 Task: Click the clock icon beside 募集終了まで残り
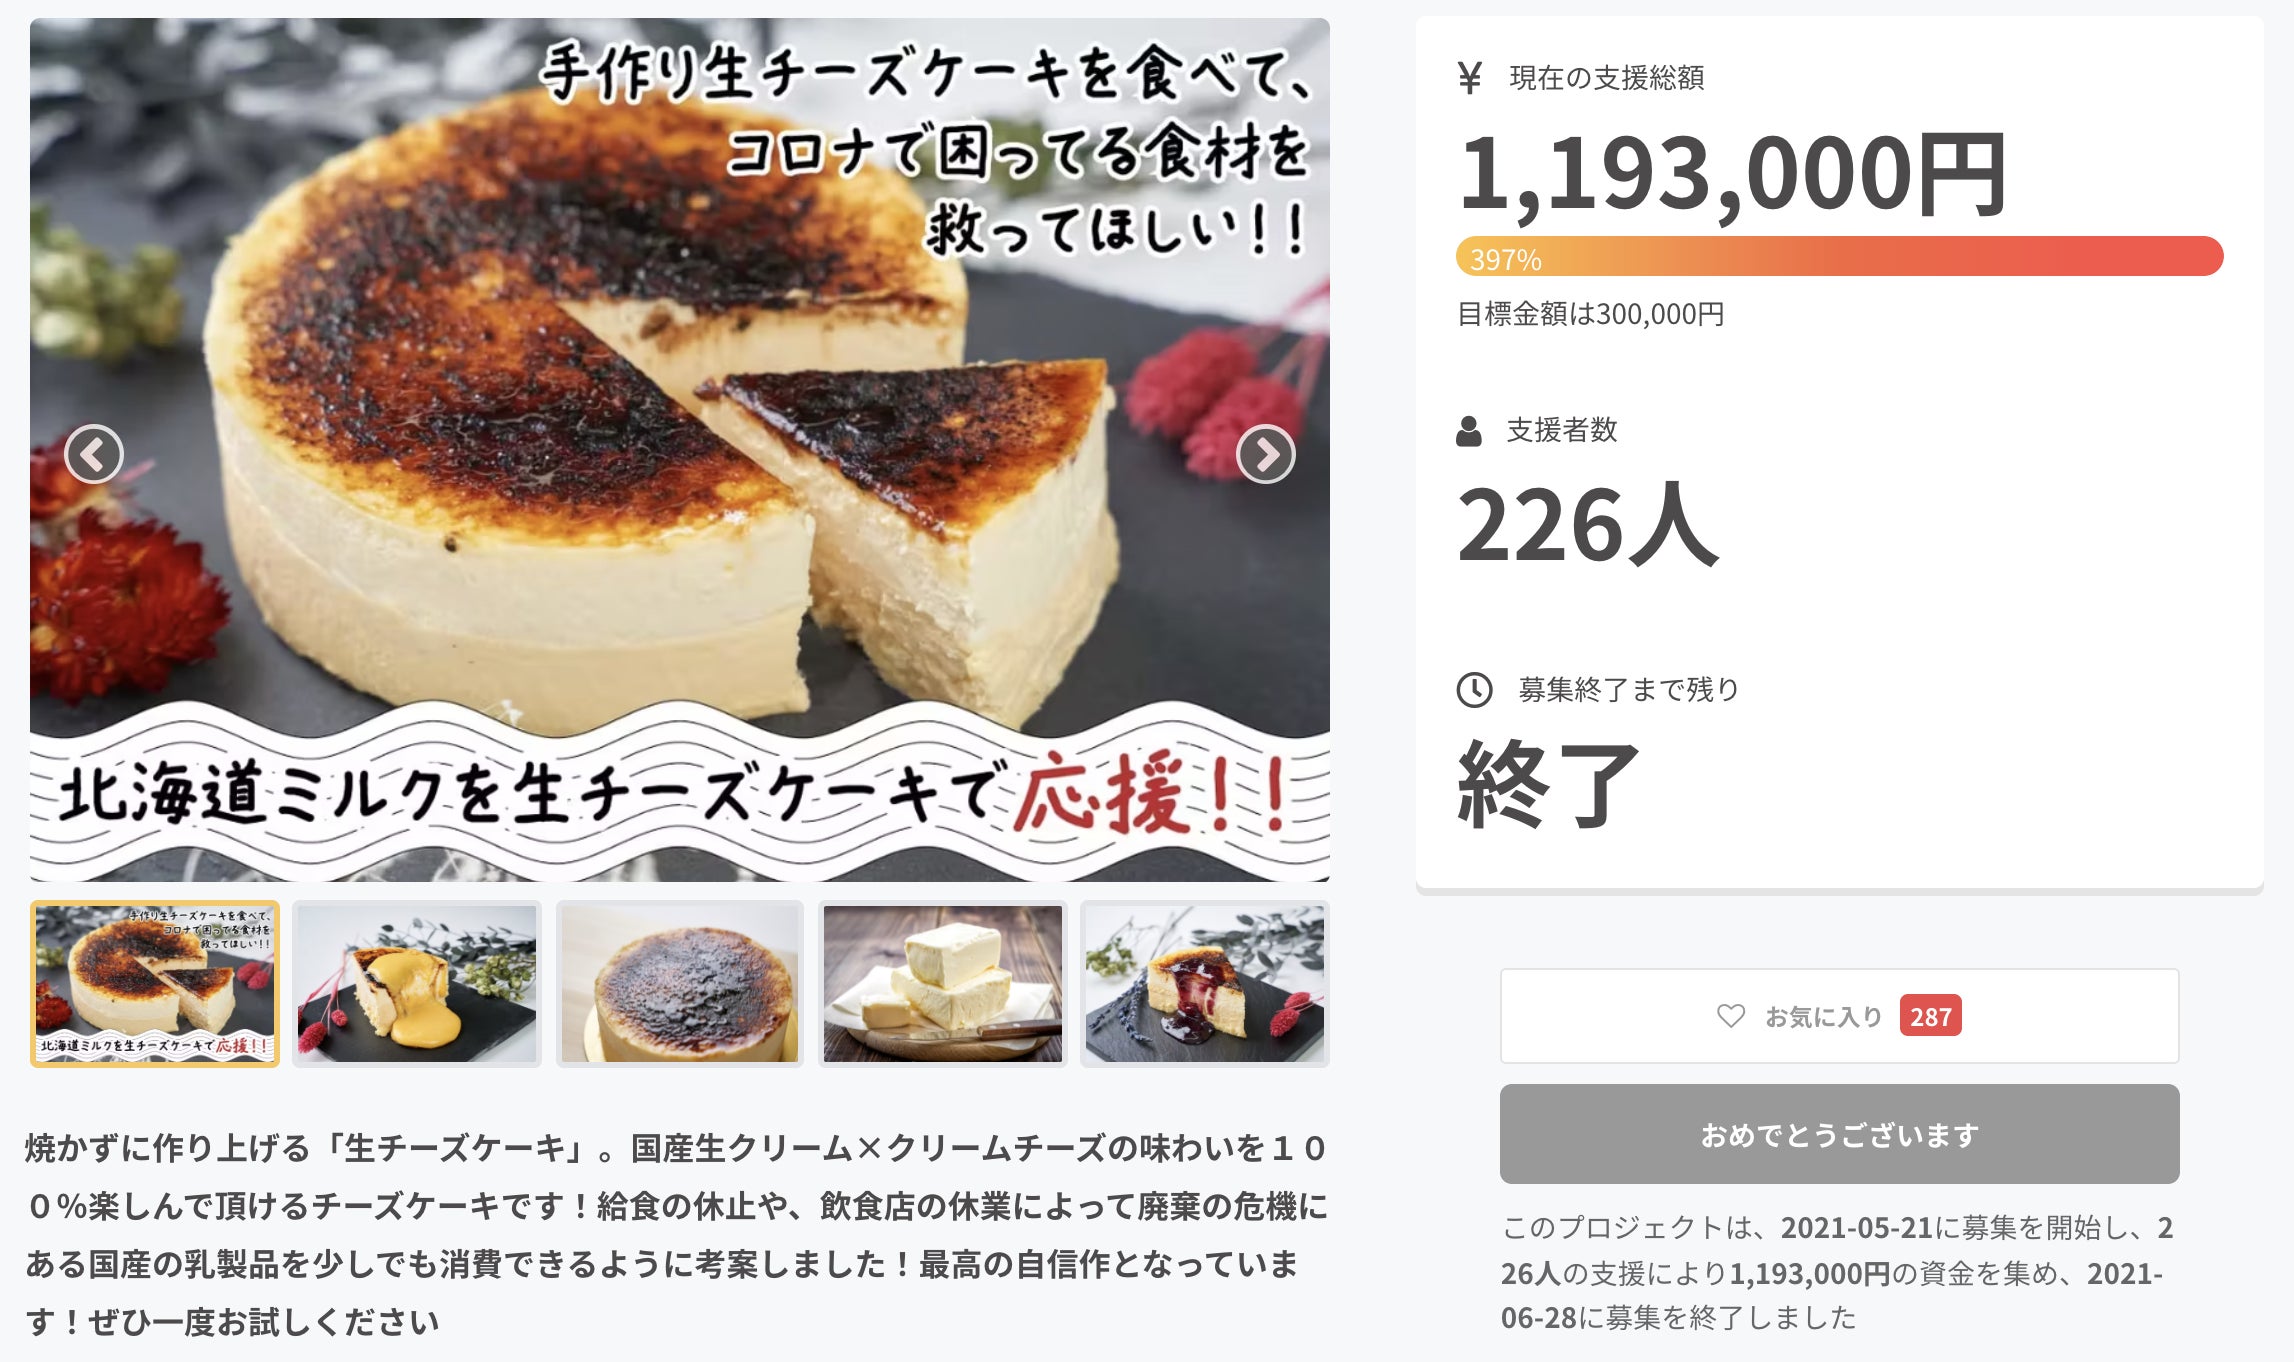1474,690
